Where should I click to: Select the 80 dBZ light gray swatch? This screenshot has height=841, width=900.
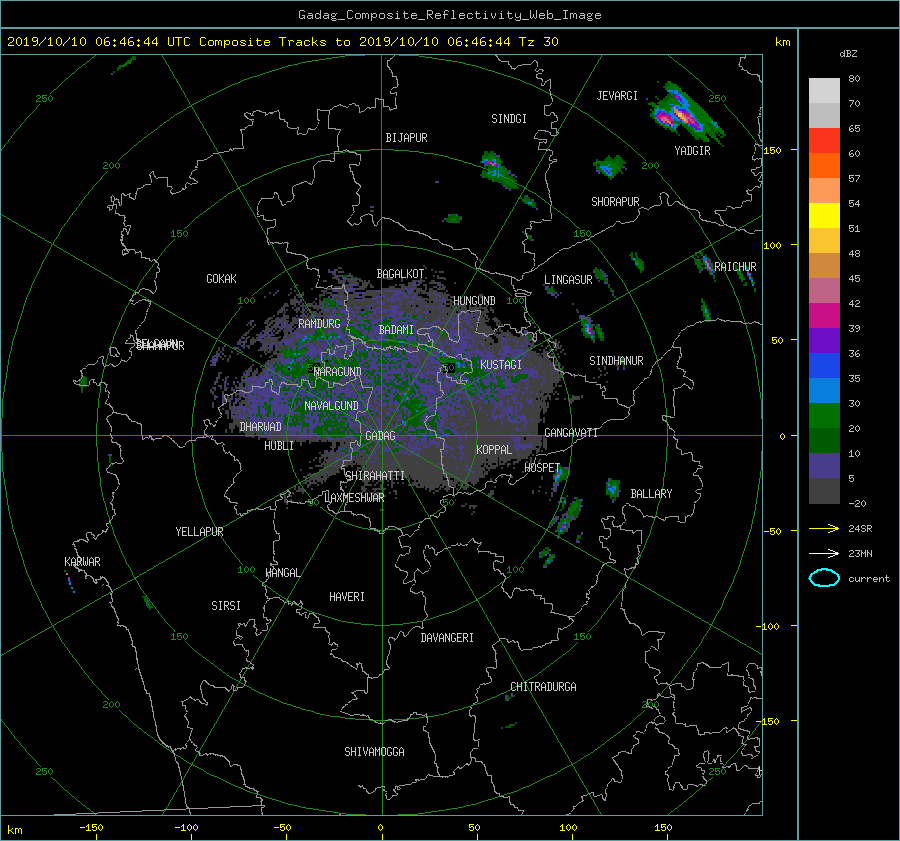[824, 91]
